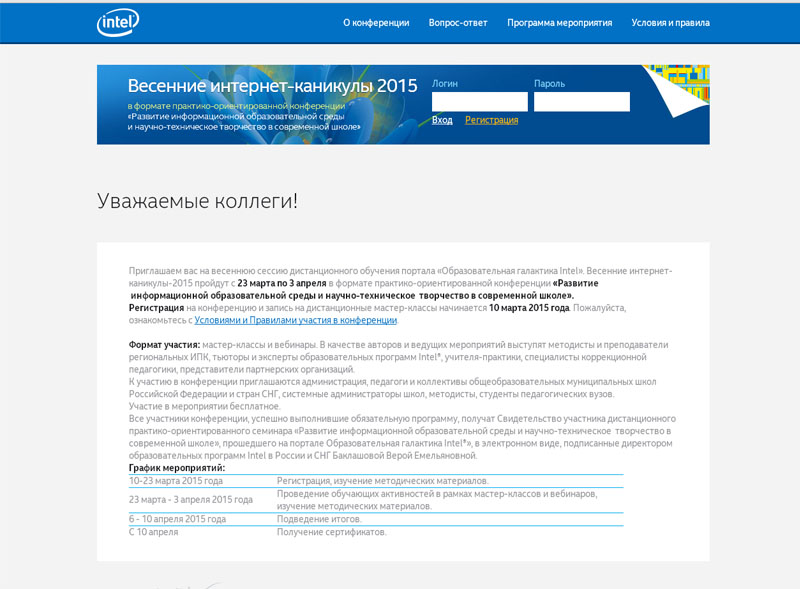
Task: Open «Условиями и Правилами участия в конференции» link
Action: pos(295,320)
